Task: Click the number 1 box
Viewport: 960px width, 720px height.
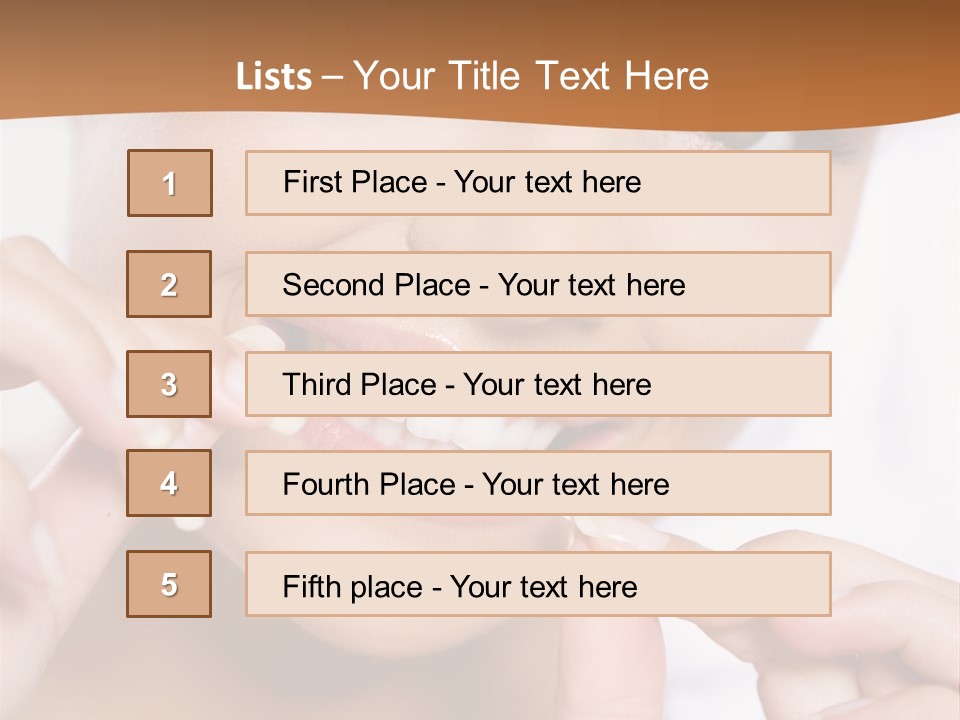Action: tap(170, 183)
